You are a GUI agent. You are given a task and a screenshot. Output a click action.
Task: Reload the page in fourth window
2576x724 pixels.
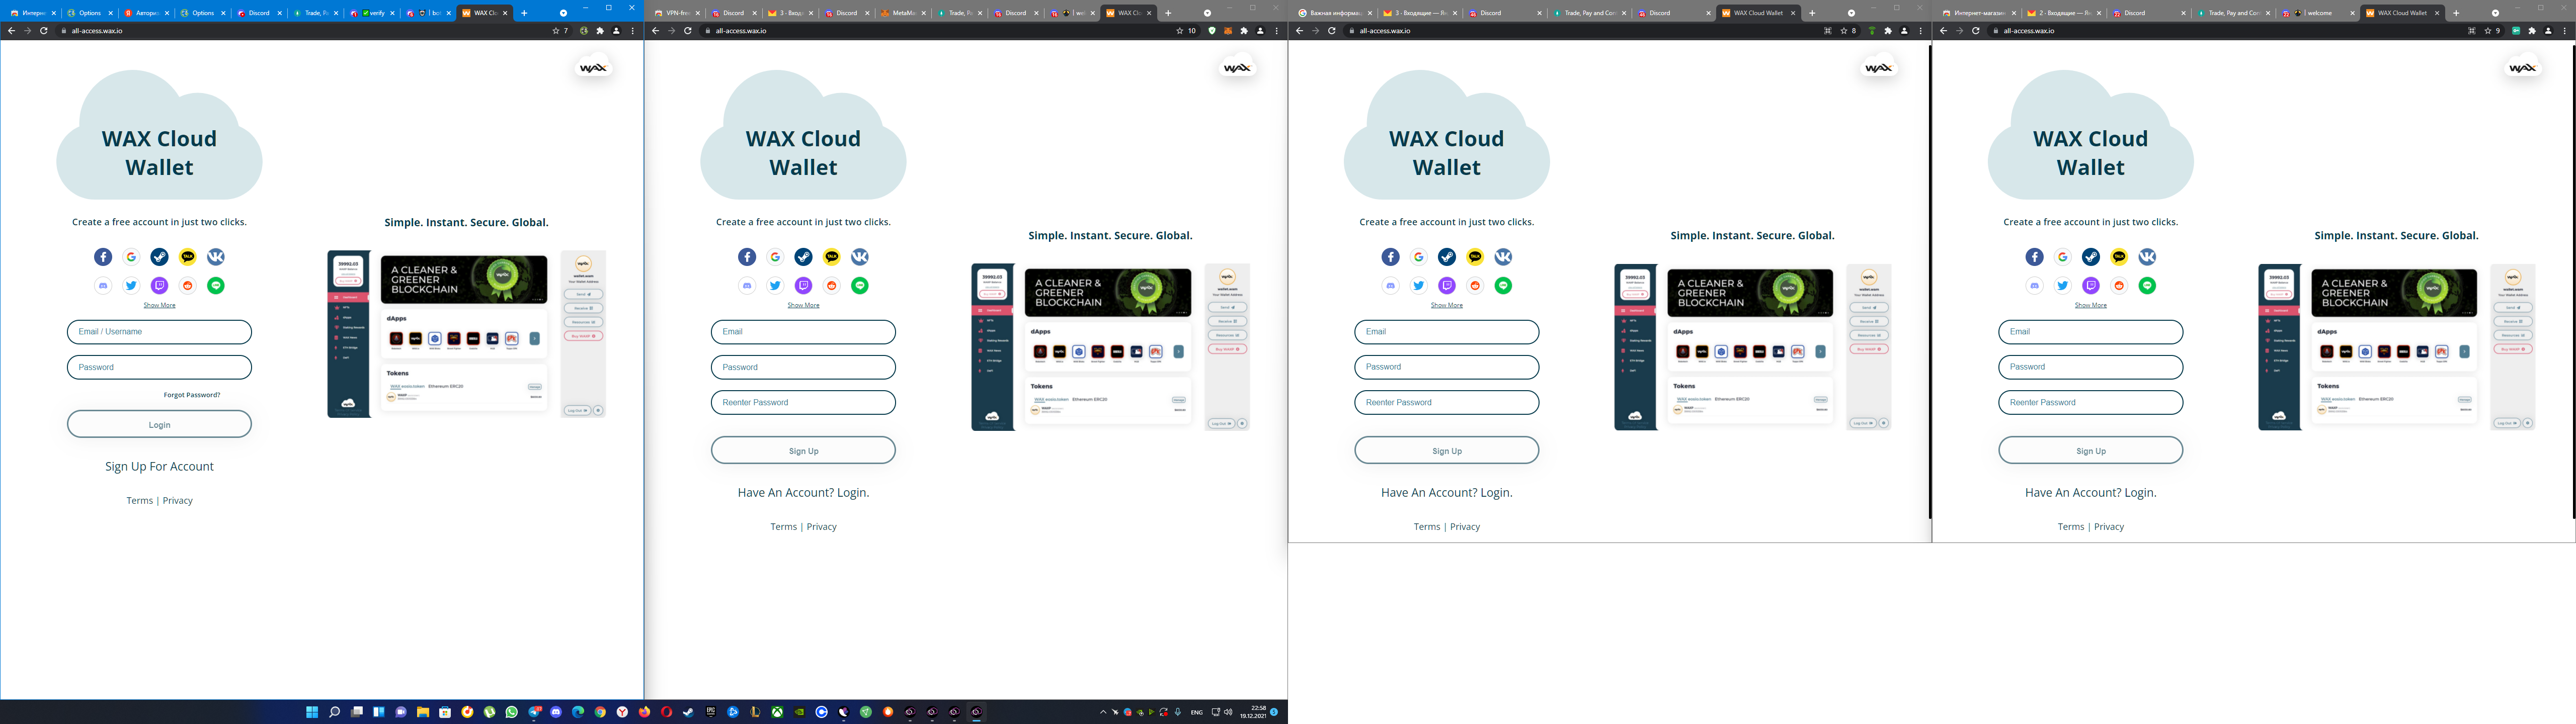(x=1976, y=31)
